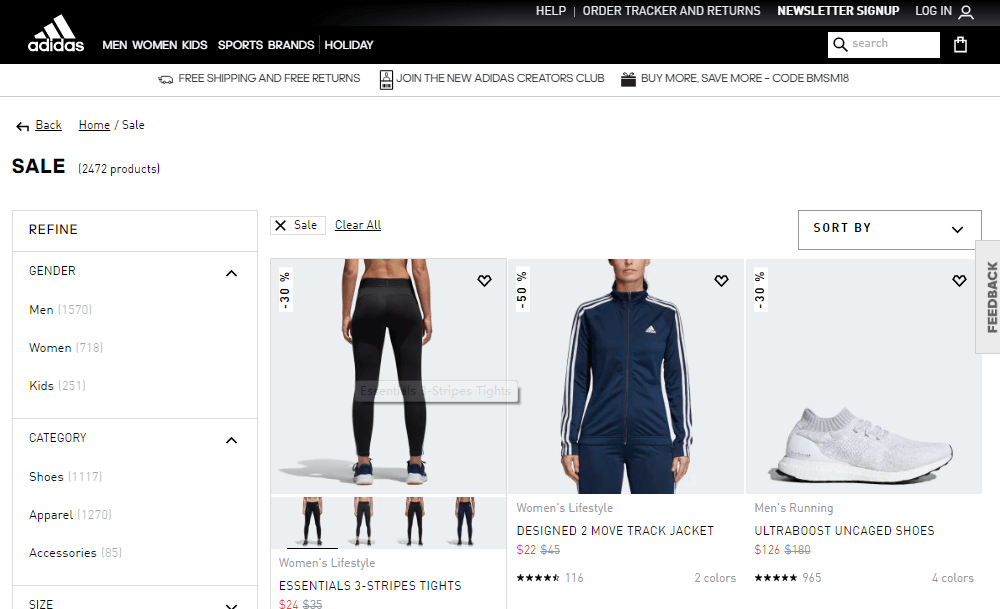Viewport: 1000px width, 609px height.
Task: Click the back arrow icon
Action: click(x=22, y=126)
